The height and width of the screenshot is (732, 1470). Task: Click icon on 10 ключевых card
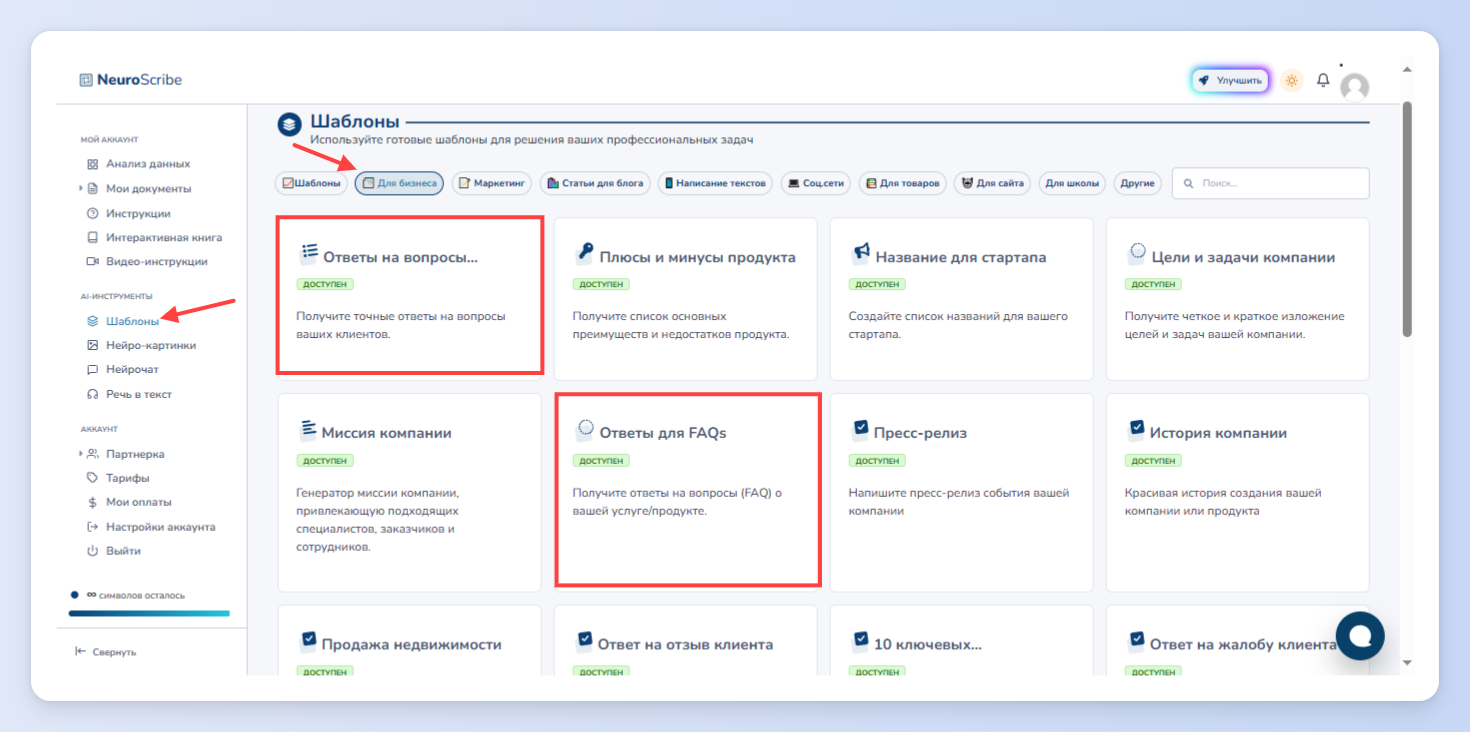[x=861, y=640]
